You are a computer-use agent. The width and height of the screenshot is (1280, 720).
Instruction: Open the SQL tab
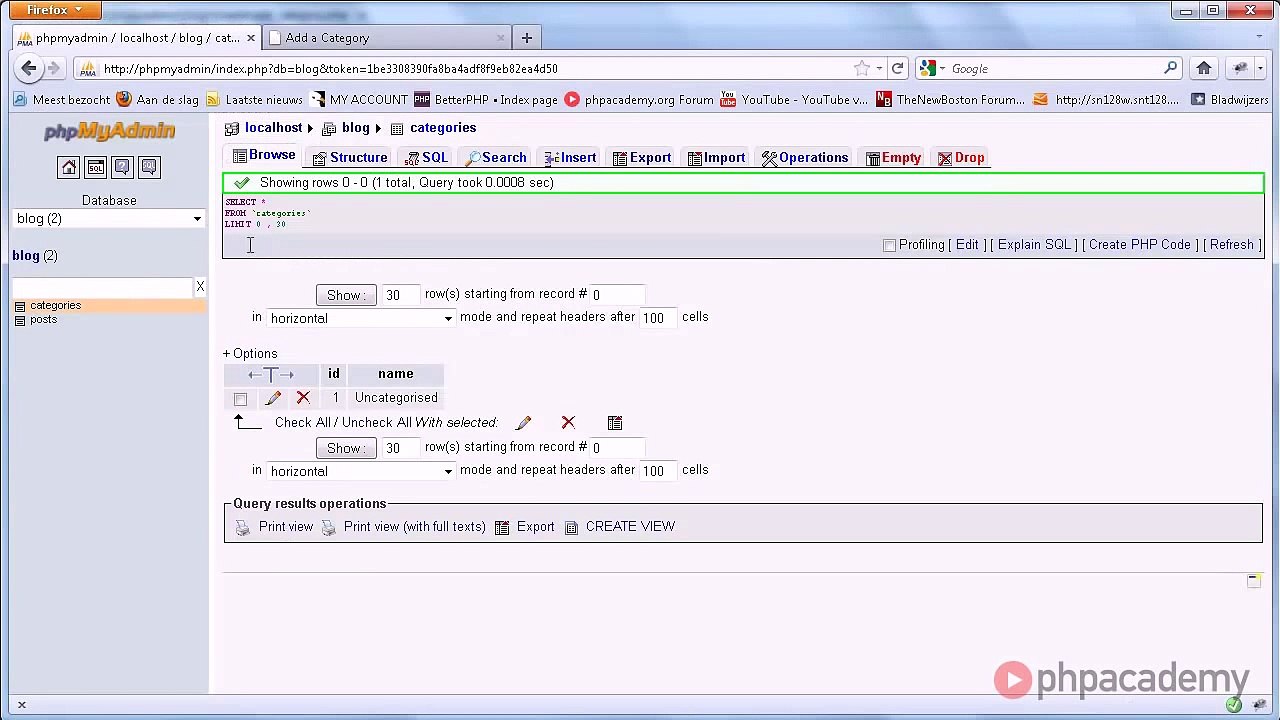pos(427,158)
